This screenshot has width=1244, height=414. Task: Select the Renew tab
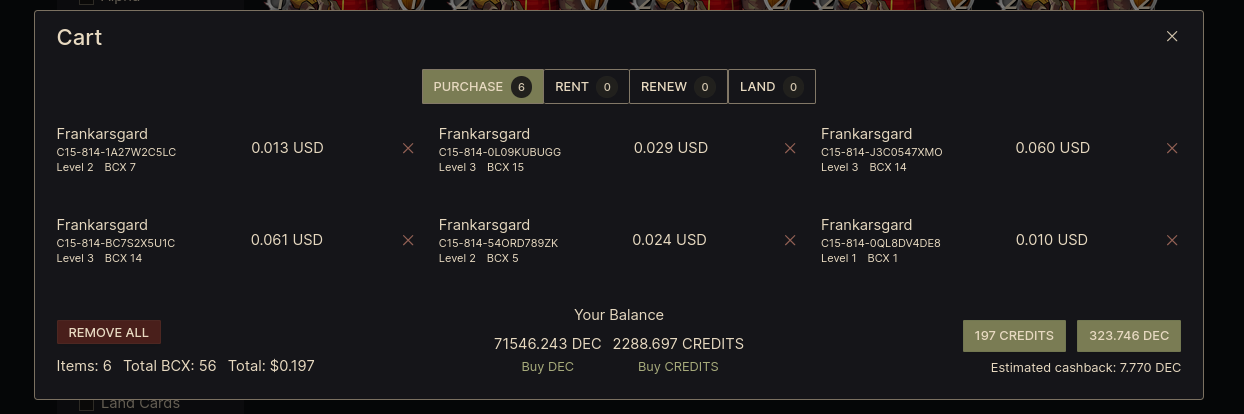tap(677, 87)
